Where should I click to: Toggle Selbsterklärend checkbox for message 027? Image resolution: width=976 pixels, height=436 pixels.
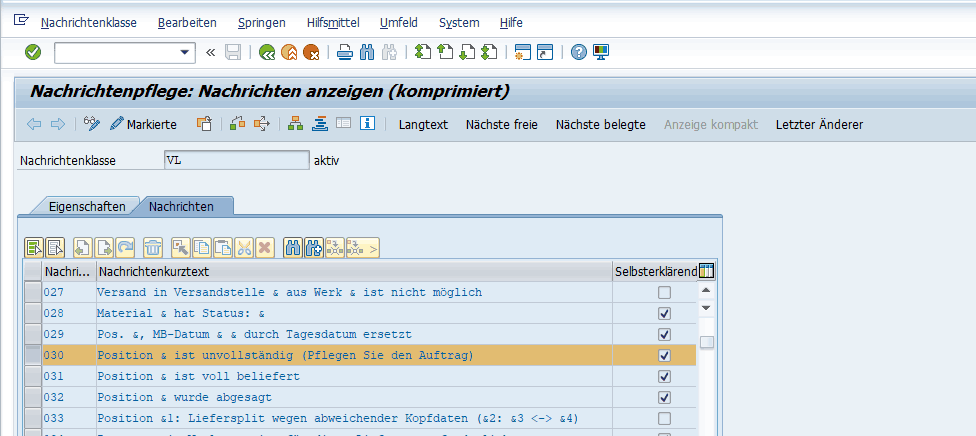point(664,293)
